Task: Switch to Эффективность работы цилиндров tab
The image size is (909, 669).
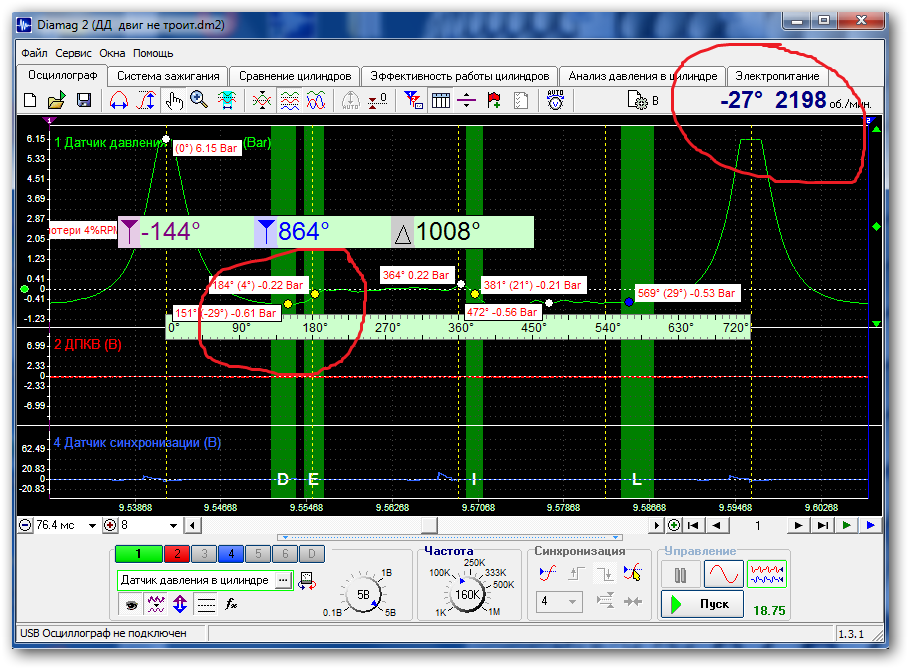Action: pyautogui.click(x=459, y=76)
